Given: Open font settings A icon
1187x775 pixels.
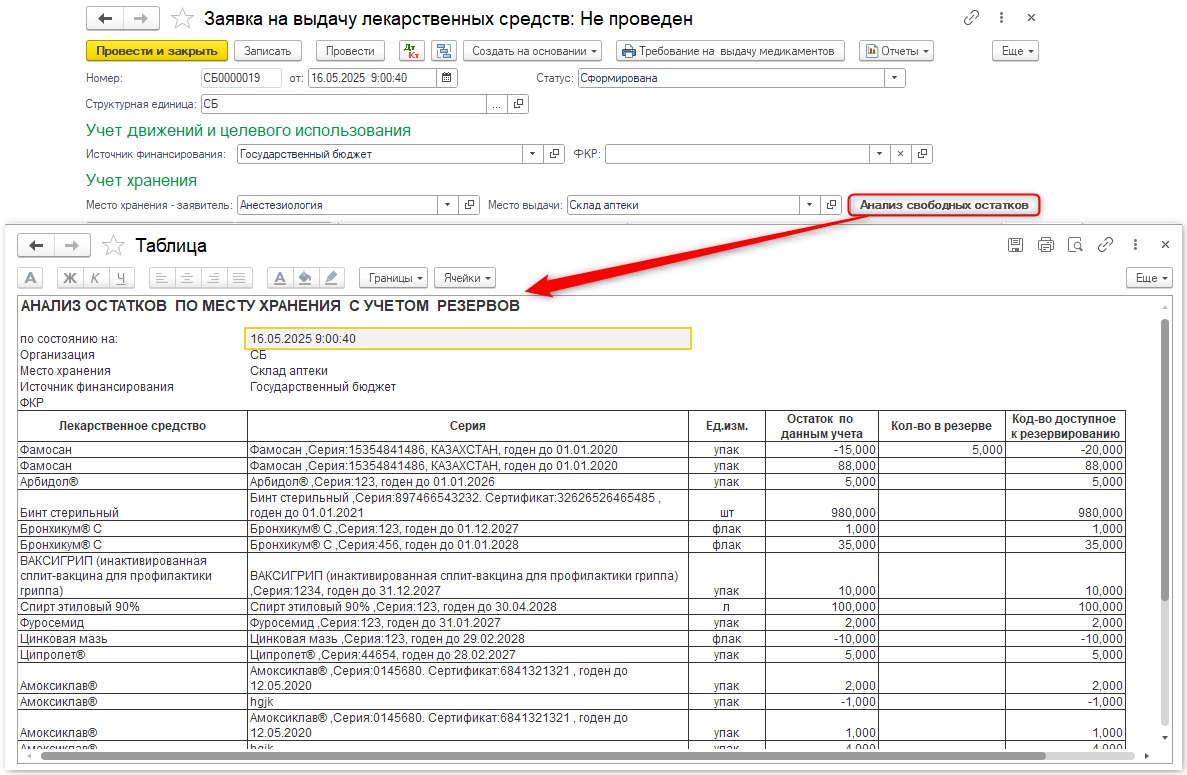Looking at the screenshot, I should click(x=30, y=278).
